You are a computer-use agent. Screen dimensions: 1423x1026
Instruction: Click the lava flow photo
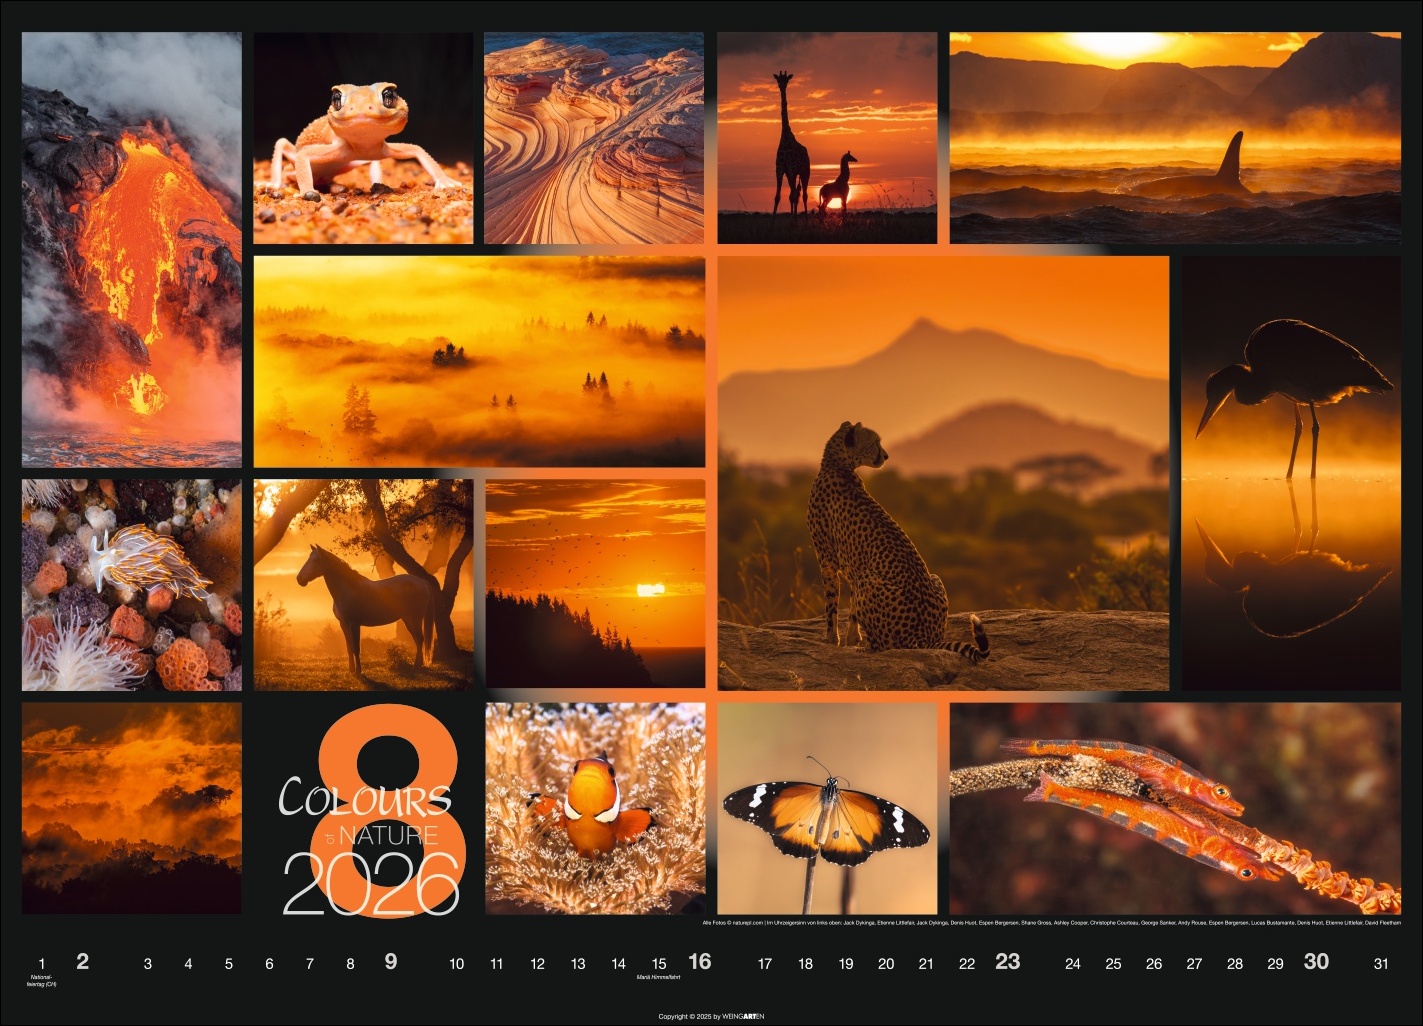[x=131, y=249]
